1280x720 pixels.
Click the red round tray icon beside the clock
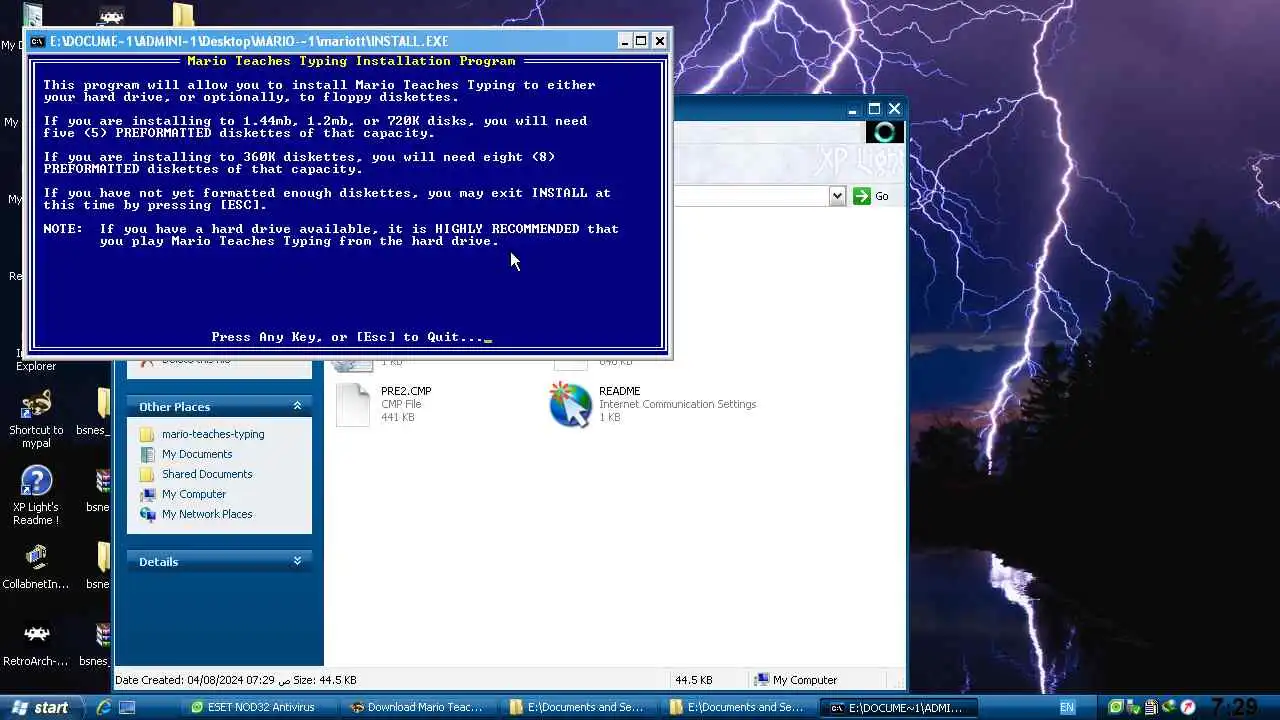tap(1188, 707)
